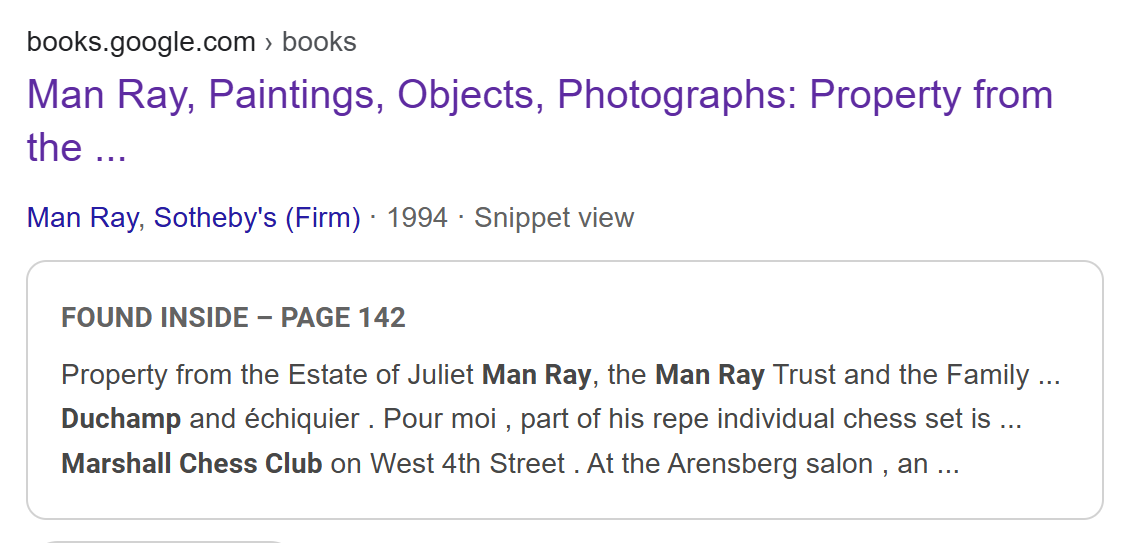Screen dimensions: 1147x543
Task: Click bold "Man Ray" after the word Juliet
Action: click(x=537, y=375)
